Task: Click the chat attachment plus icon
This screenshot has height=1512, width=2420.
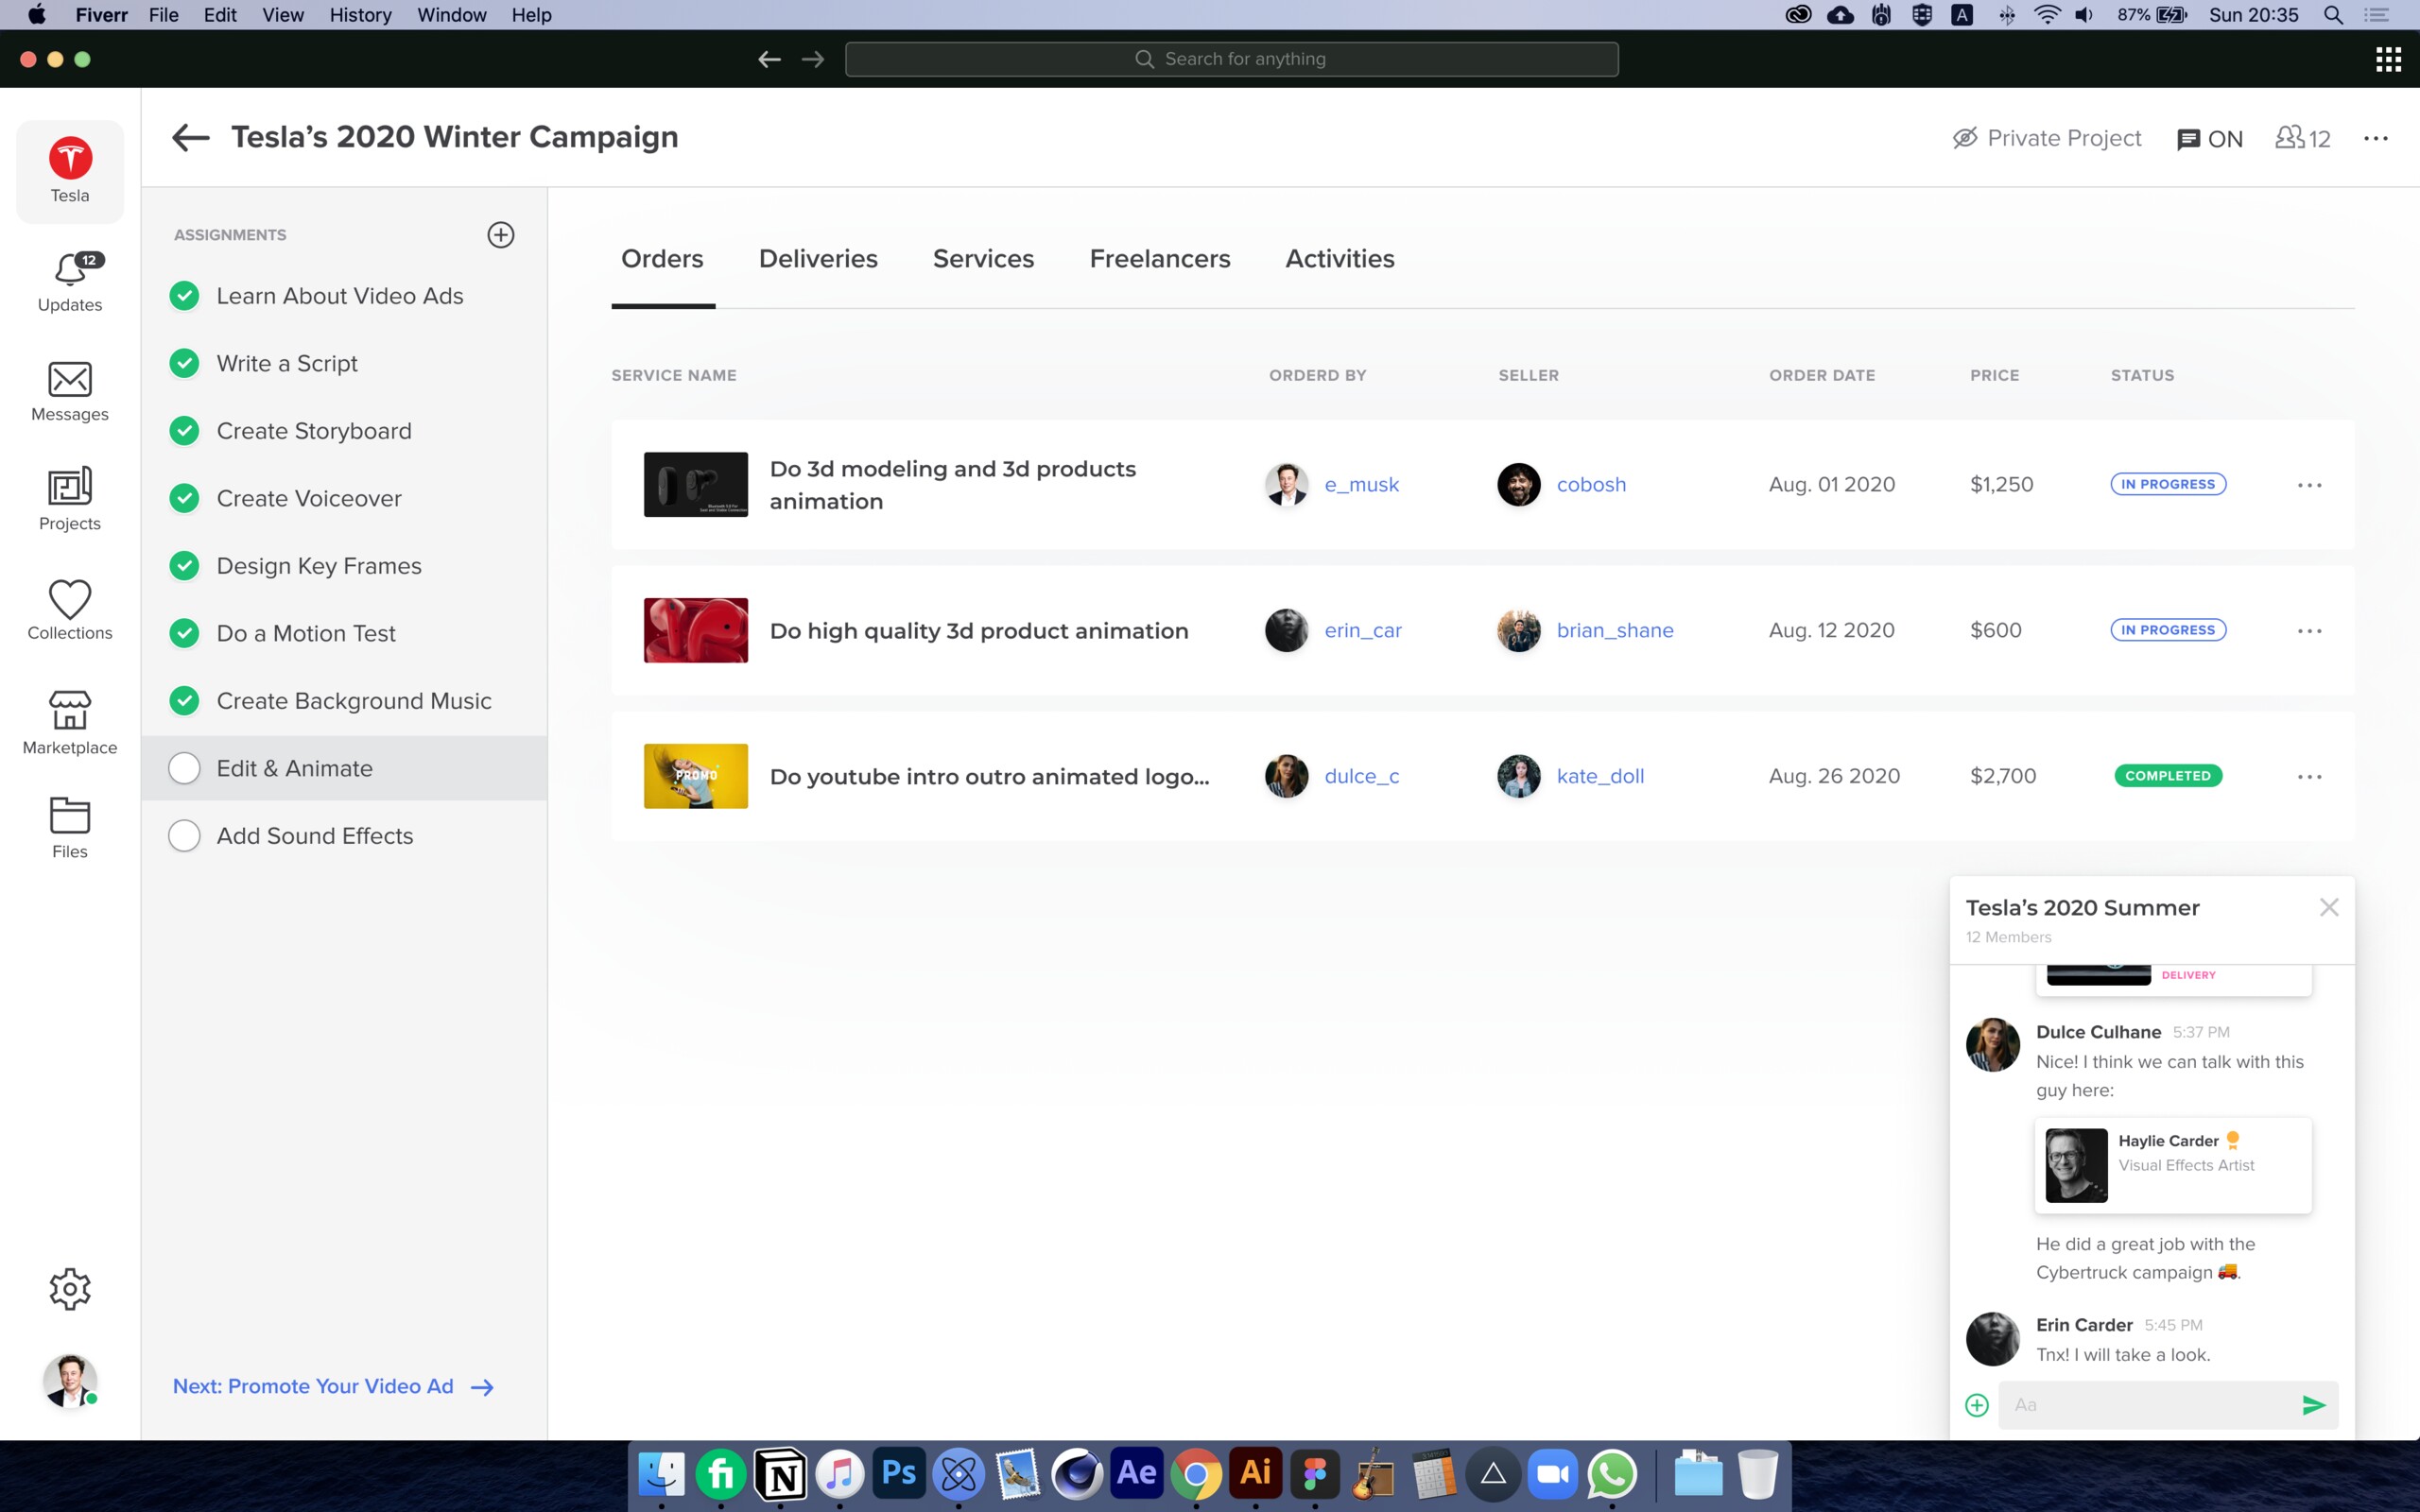Action: point(1976,1405)
